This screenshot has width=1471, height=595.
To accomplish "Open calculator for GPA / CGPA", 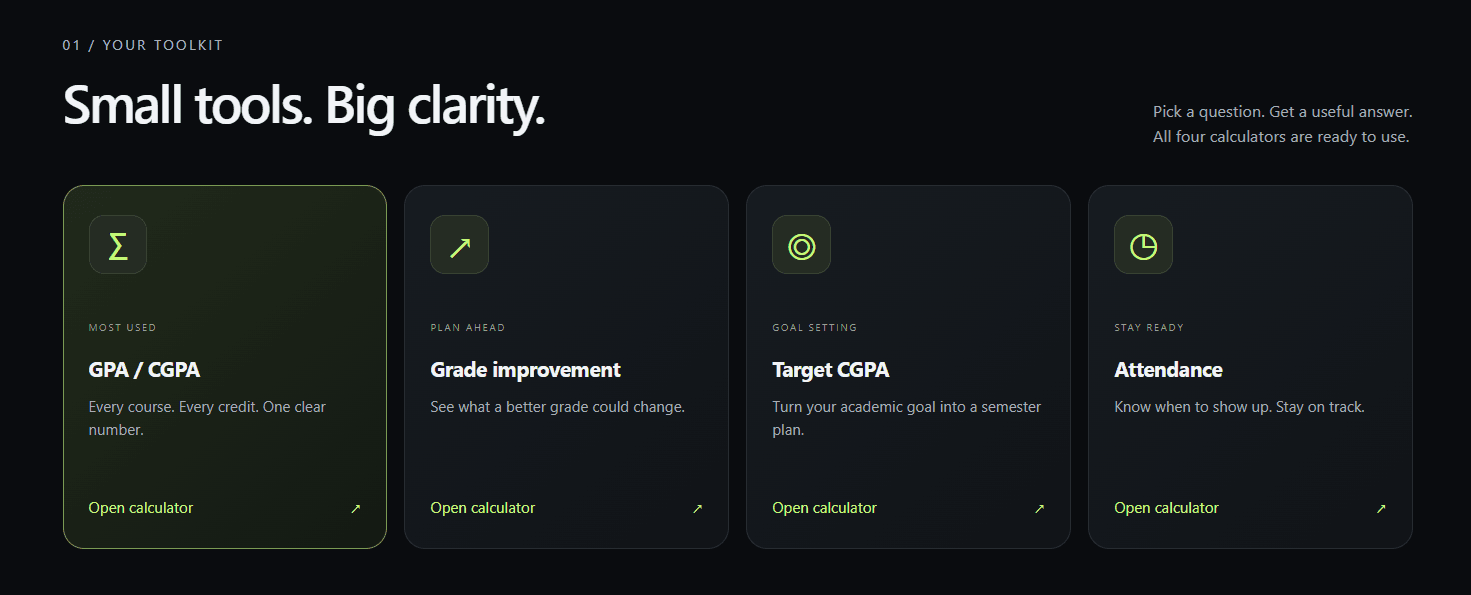I will click(141, 508).
